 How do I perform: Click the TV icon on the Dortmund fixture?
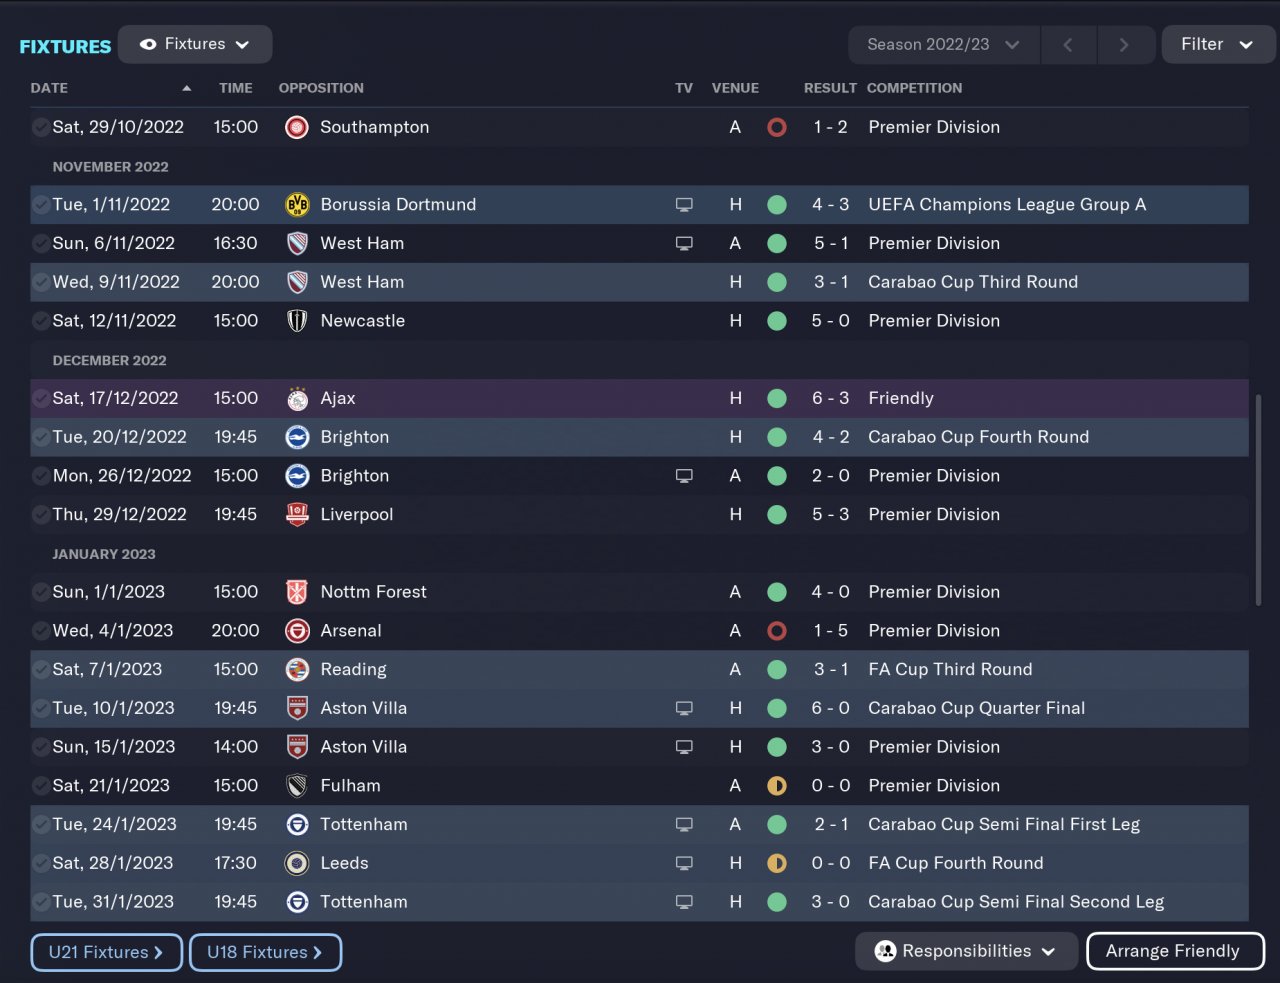pyautogui.click(x=684, y=205)
